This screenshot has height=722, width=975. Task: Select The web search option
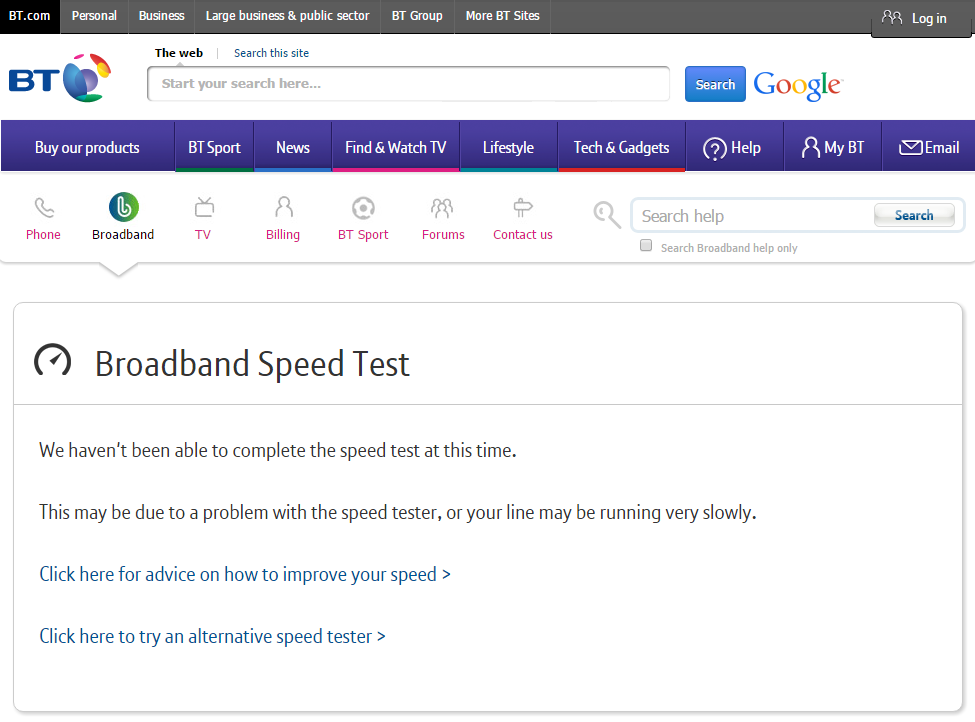point(179,53)
